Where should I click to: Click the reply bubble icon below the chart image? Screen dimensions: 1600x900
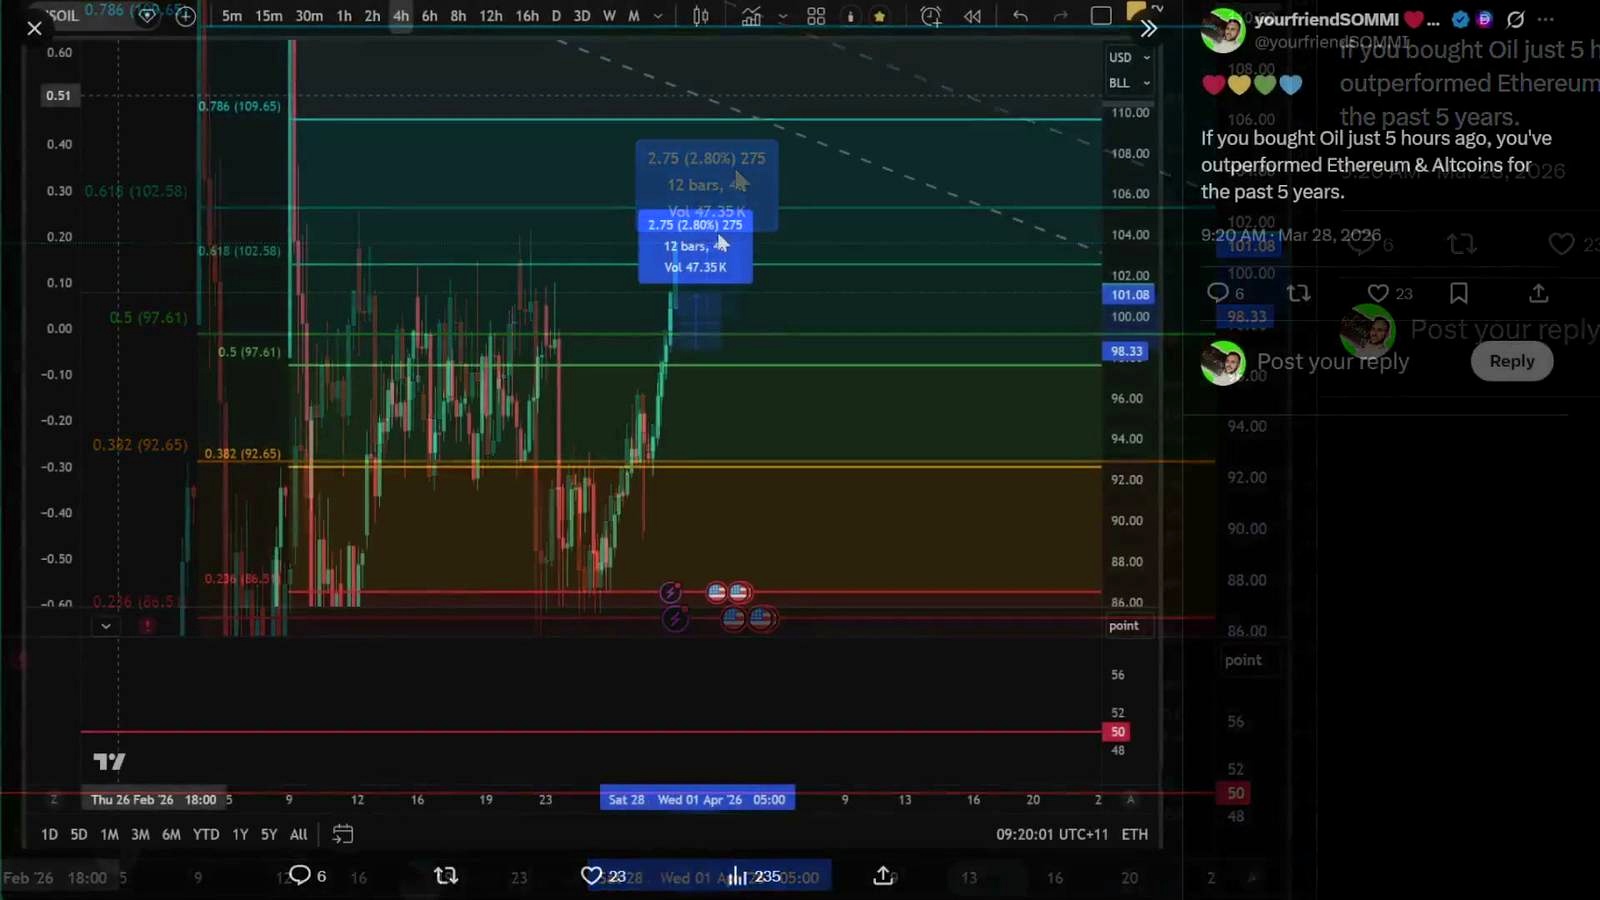(299, 876)
